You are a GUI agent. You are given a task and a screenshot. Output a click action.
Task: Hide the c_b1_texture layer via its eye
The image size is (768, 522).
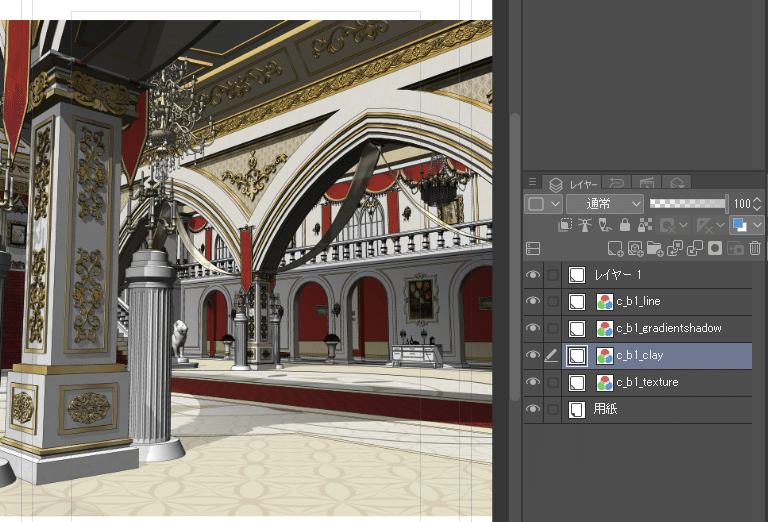click(532, 381)
